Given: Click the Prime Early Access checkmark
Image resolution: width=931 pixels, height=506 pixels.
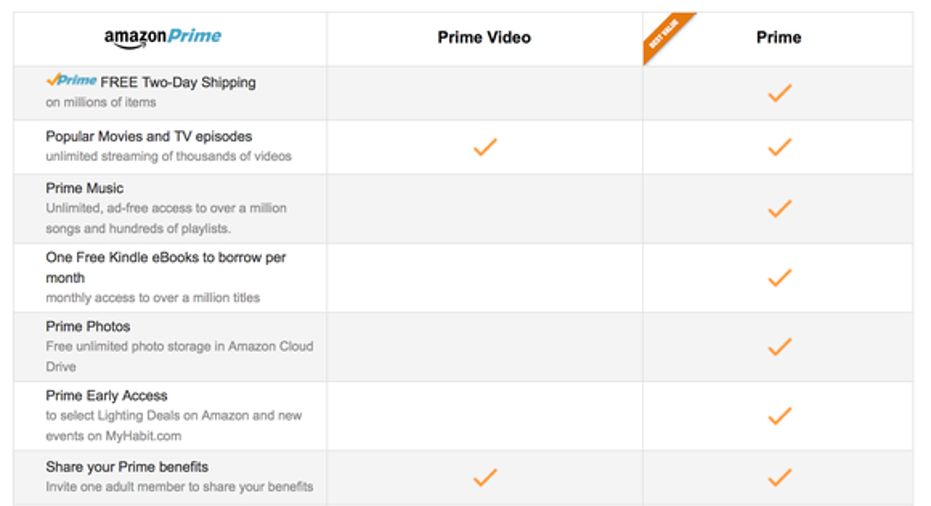Looking at the screenshot, I should tap(780, 416).
